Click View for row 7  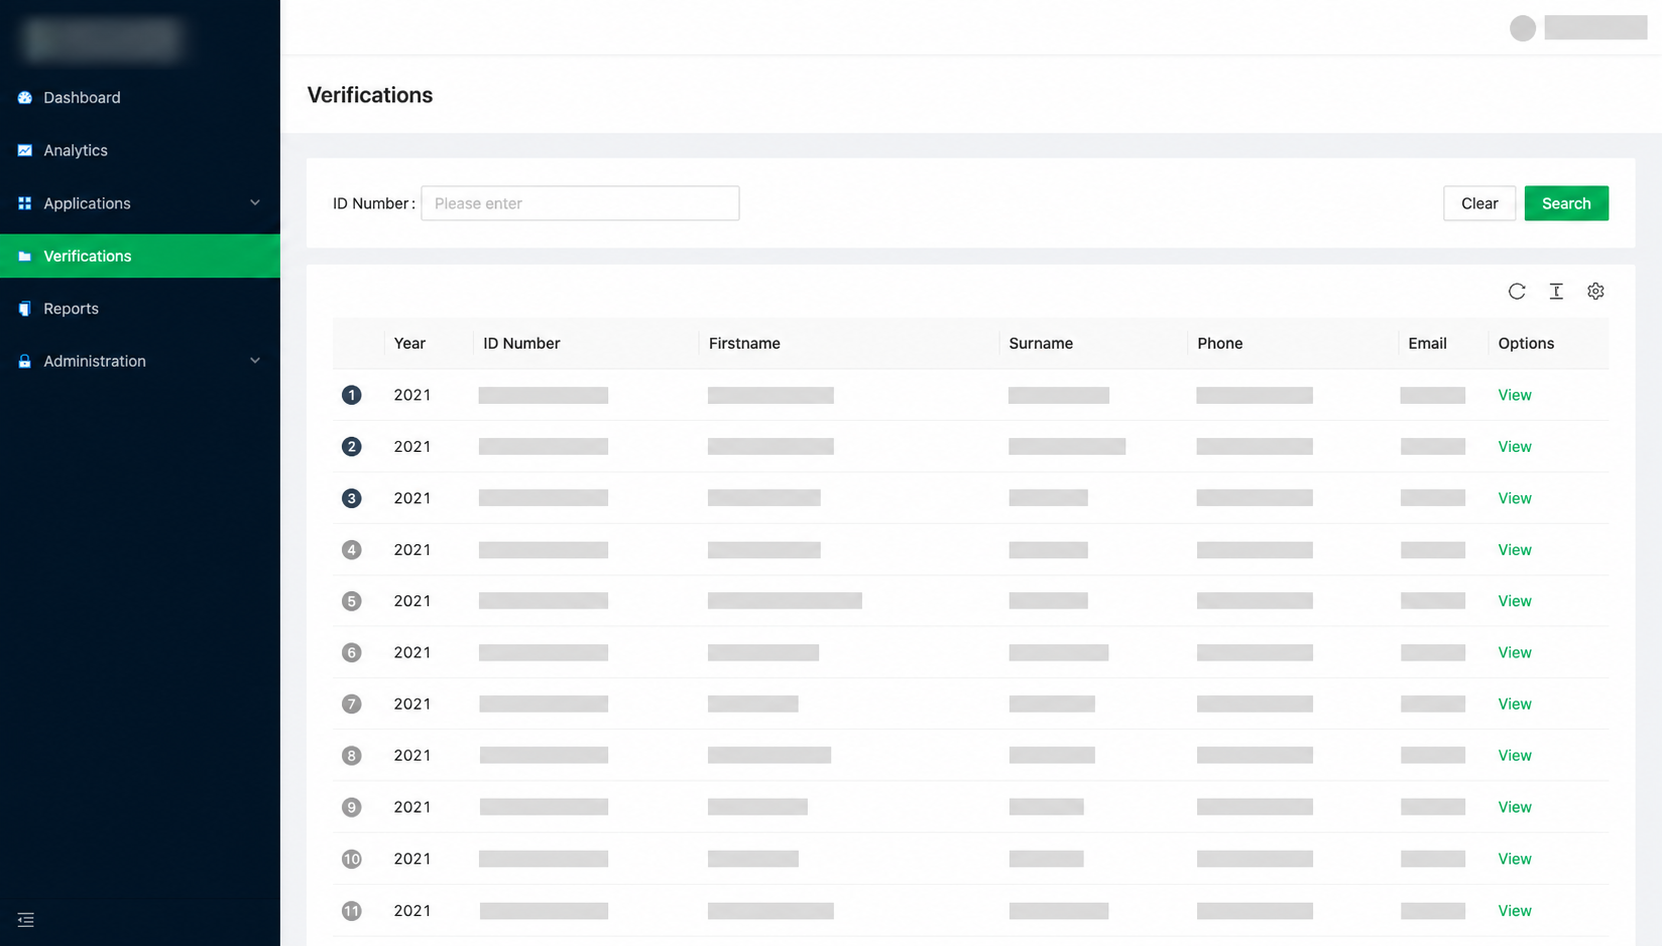click(x=1514, y=704)
